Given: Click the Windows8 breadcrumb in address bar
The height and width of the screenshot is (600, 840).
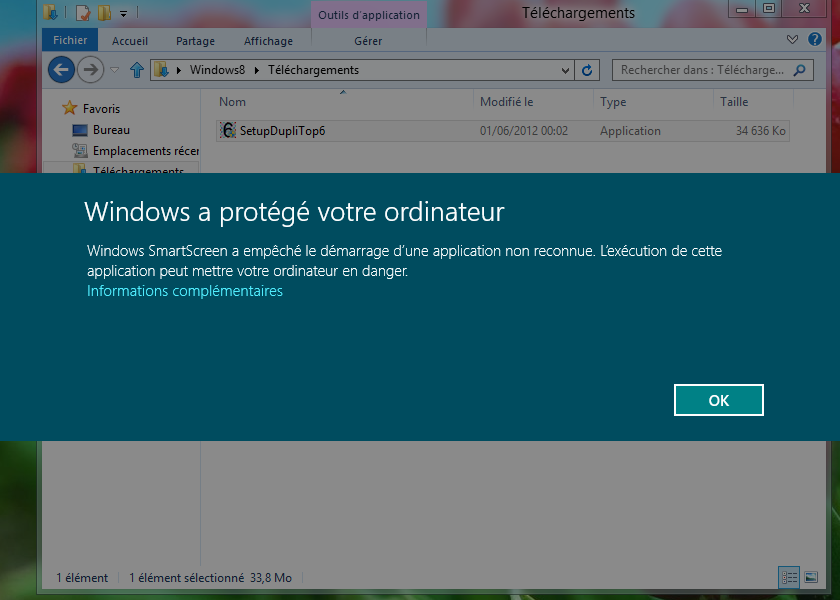Looking at the screenshot, I should coord(217,70).
